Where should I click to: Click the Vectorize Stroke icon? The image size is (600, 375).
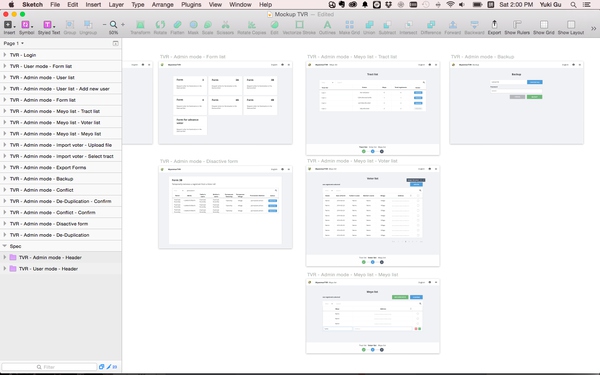pyautogui.click(x=299, y=25)
